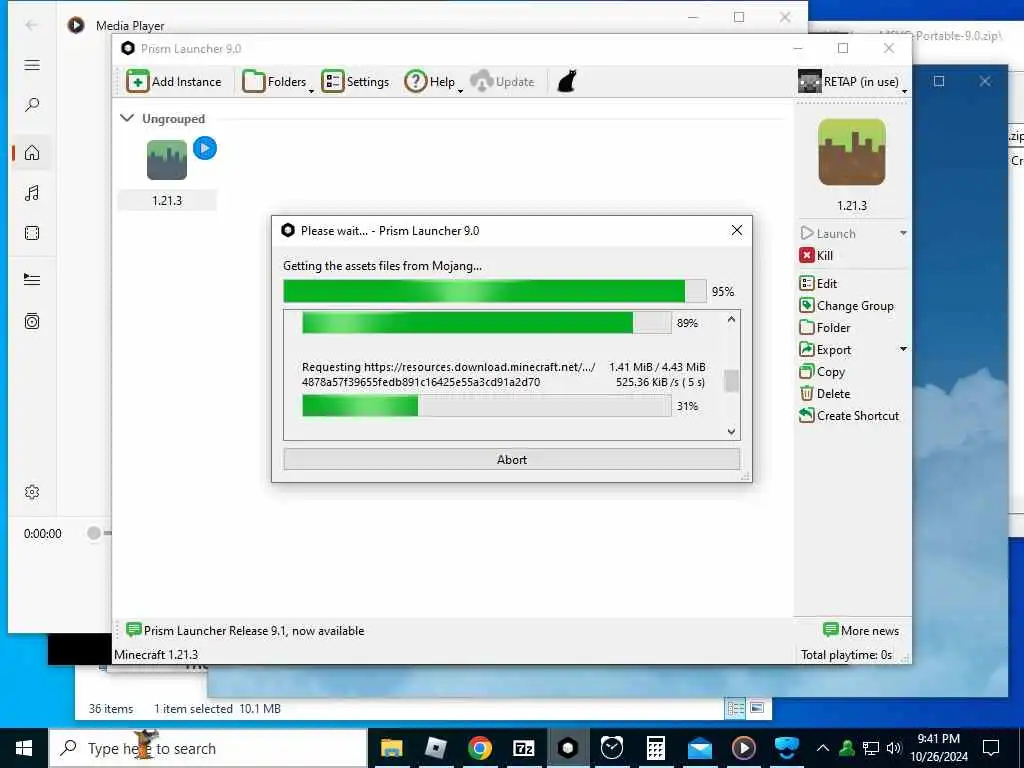Show hidden system tray icons
Image resolution: width=1024 pixels, height=768 pixels.
click(823, 748)
